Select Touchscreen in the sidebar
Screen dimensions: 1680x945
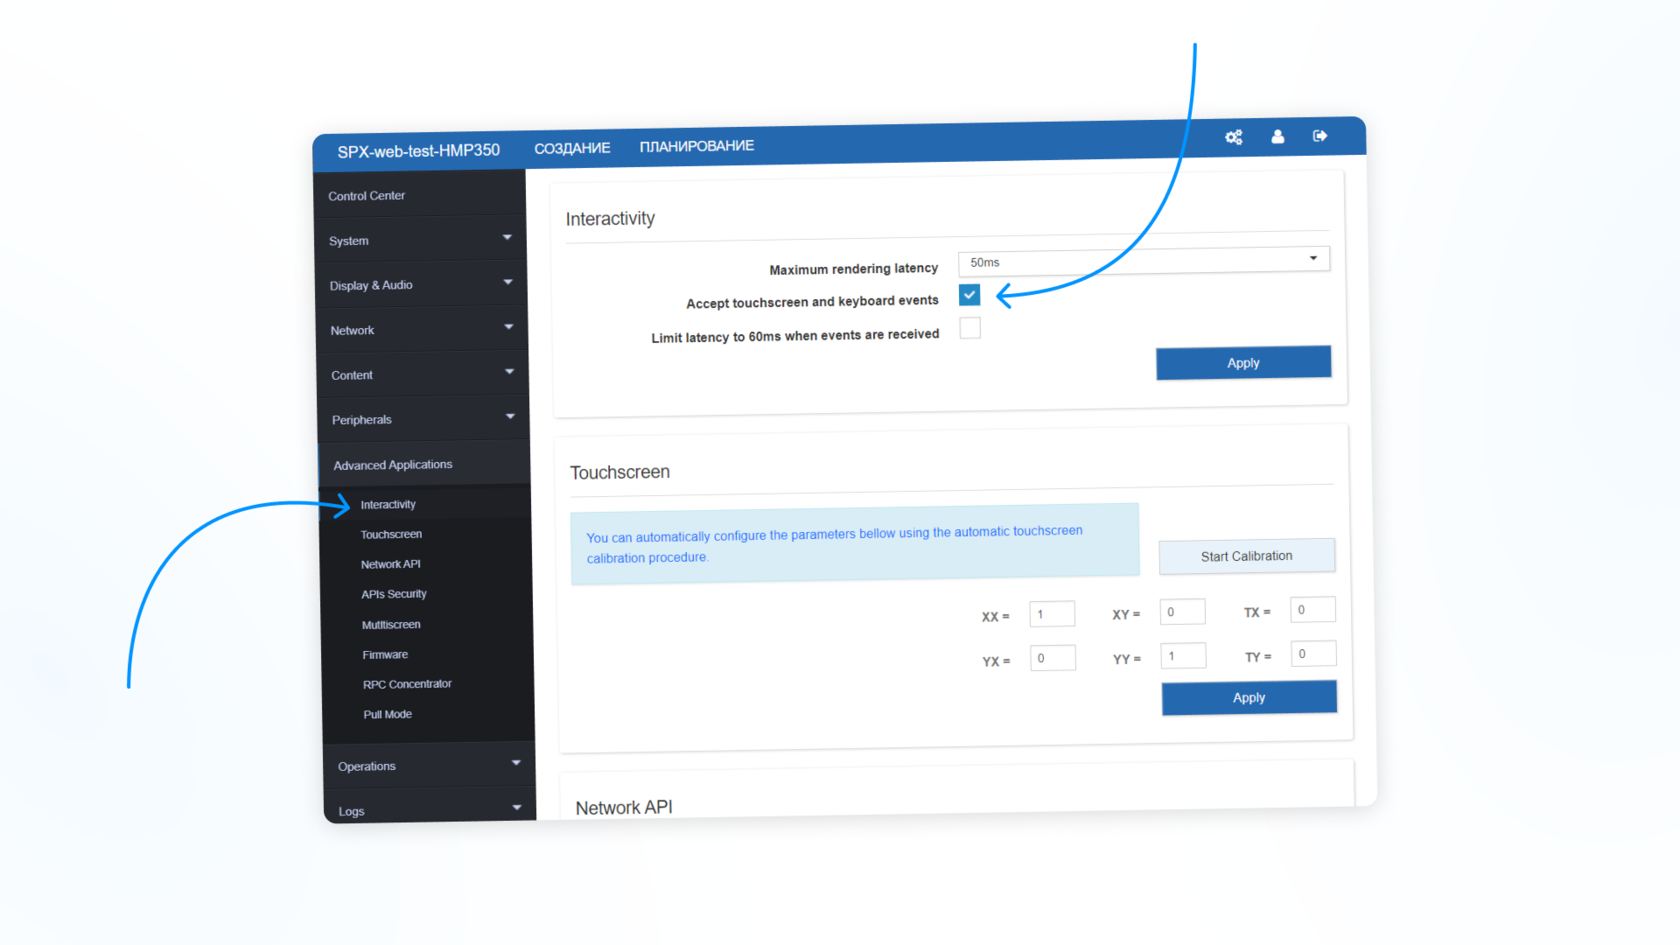pyautogui.click(x=391, y=534)
